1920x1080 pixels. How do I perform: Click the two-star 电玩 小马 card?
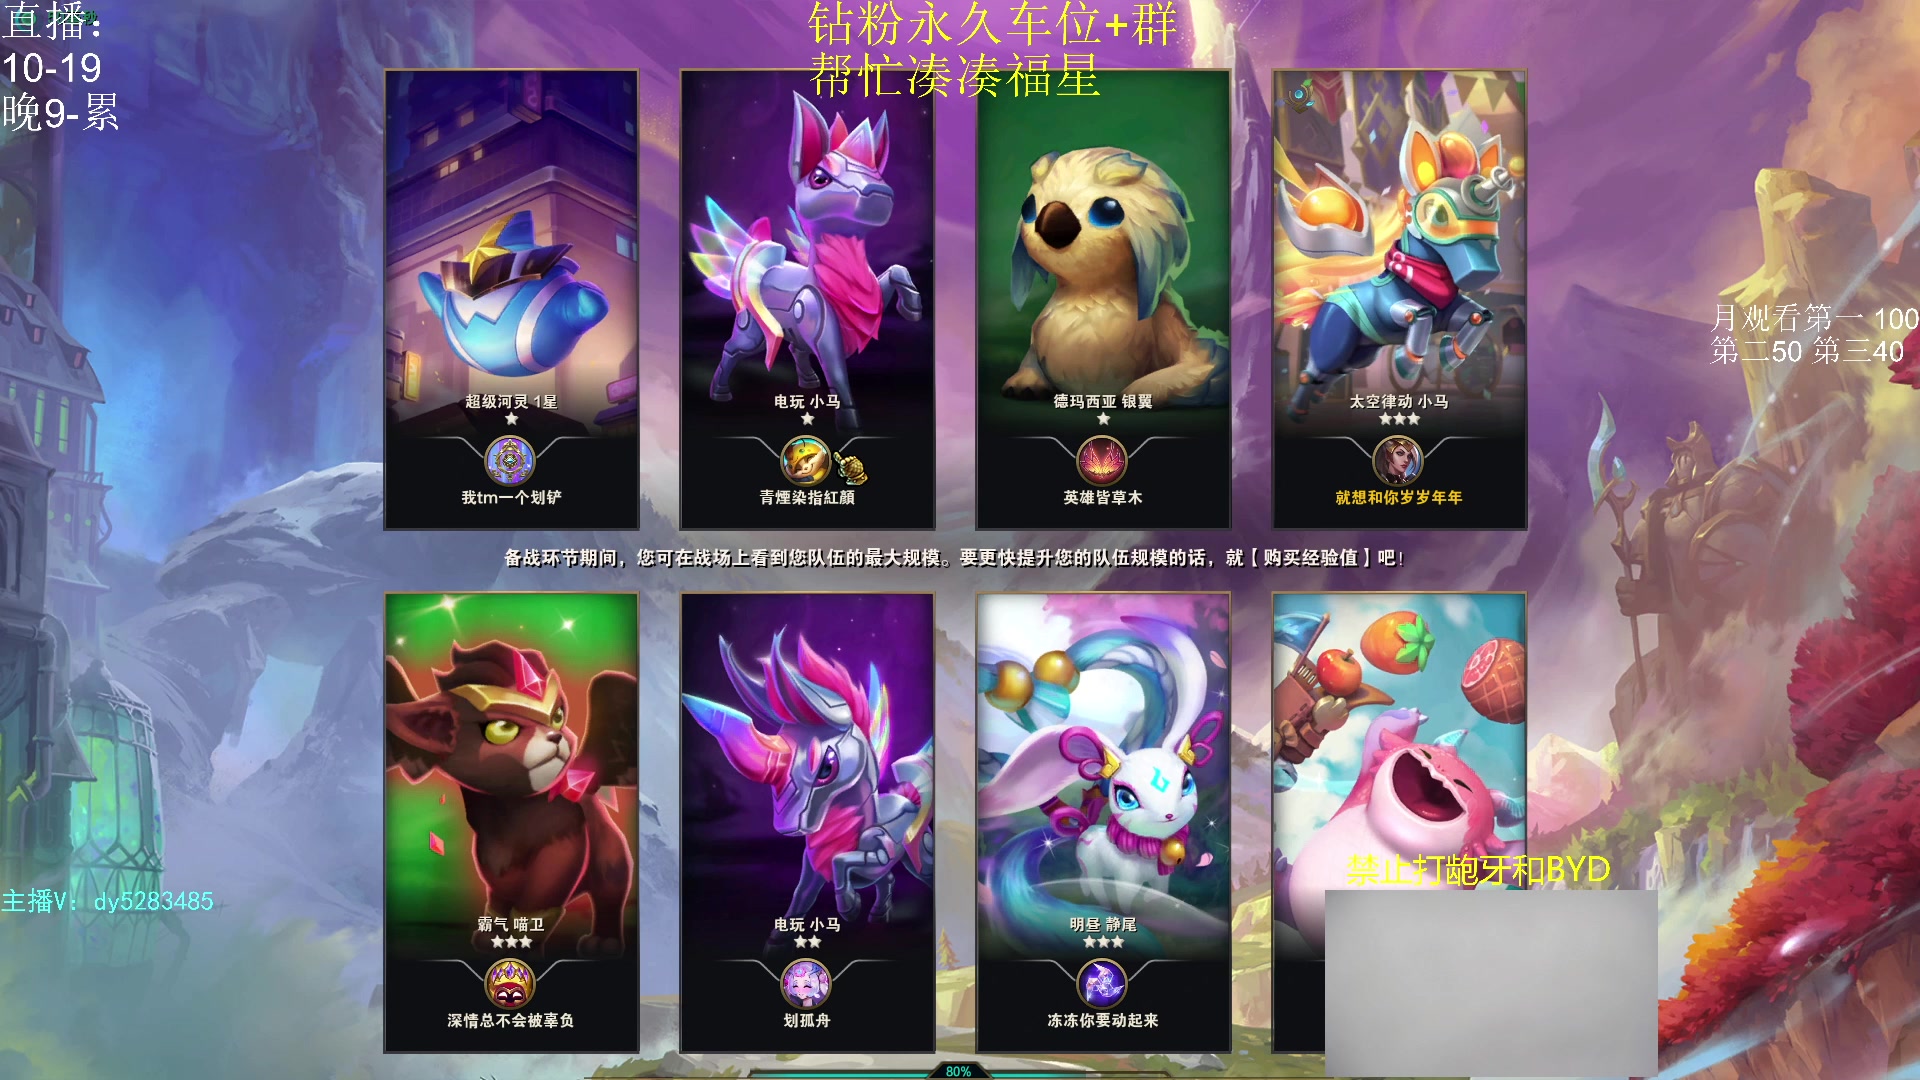point(807,822)
